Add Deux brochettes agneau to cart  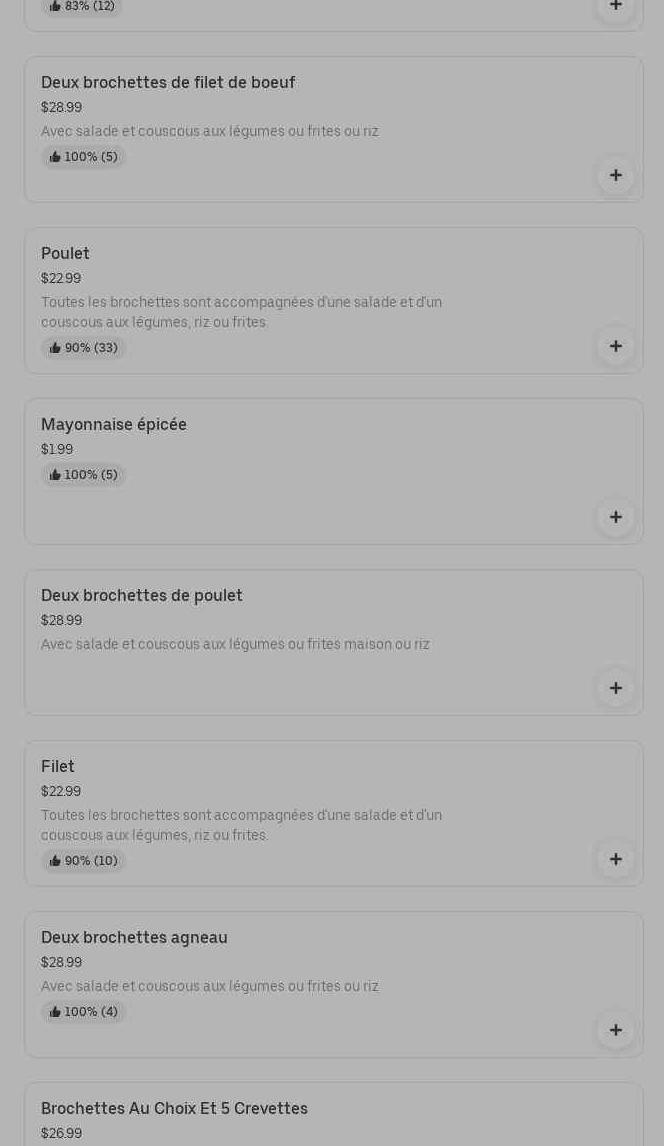click(615, 1031)
